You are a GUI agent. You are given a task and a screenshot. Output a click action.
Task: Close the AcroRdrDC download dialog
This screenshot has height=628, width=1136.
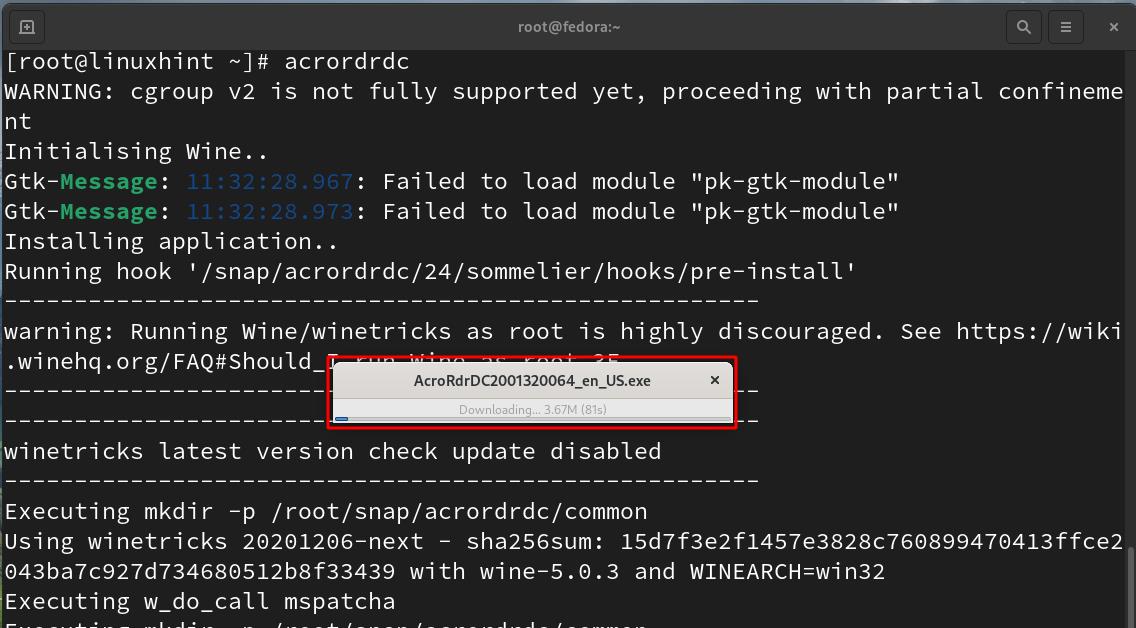tap(714, 381)
